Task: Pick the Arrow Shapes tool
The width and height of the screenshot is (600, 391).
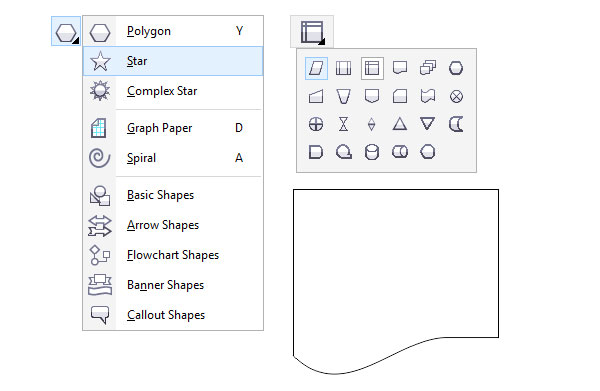Action: (173, 225)
